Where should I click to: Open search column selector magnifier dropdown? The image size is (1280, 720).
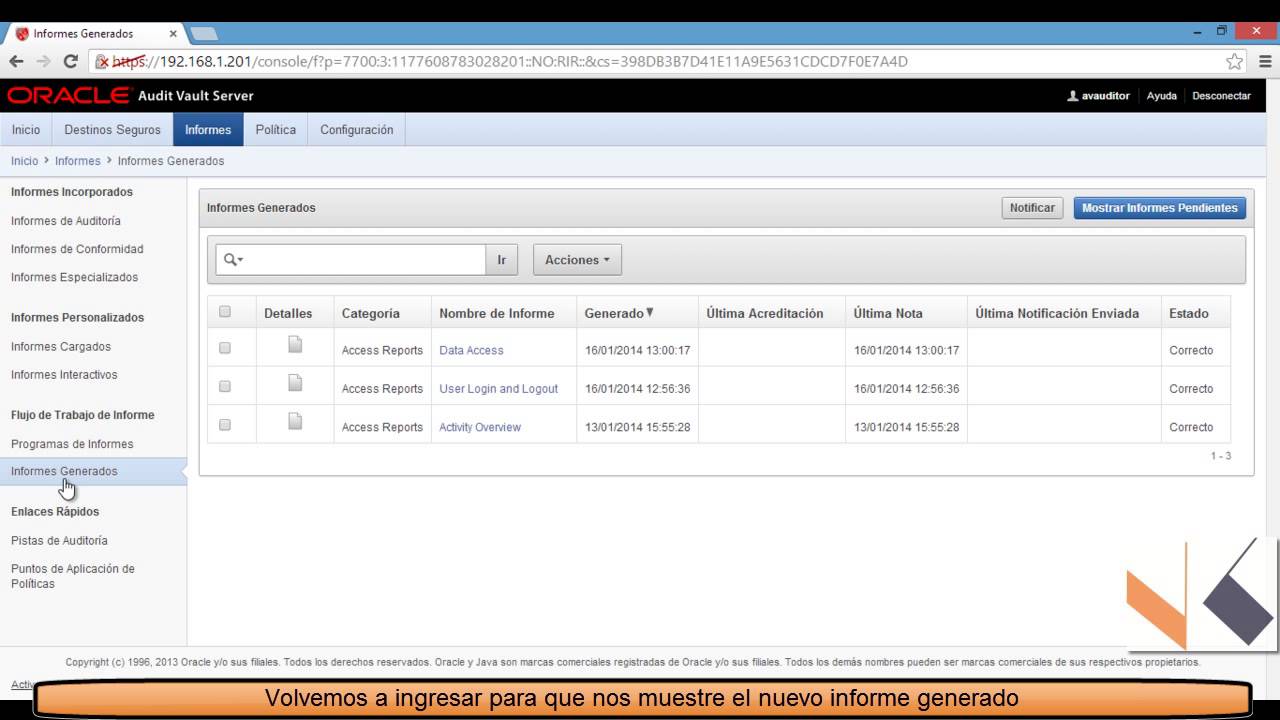(x=233, y=260)
